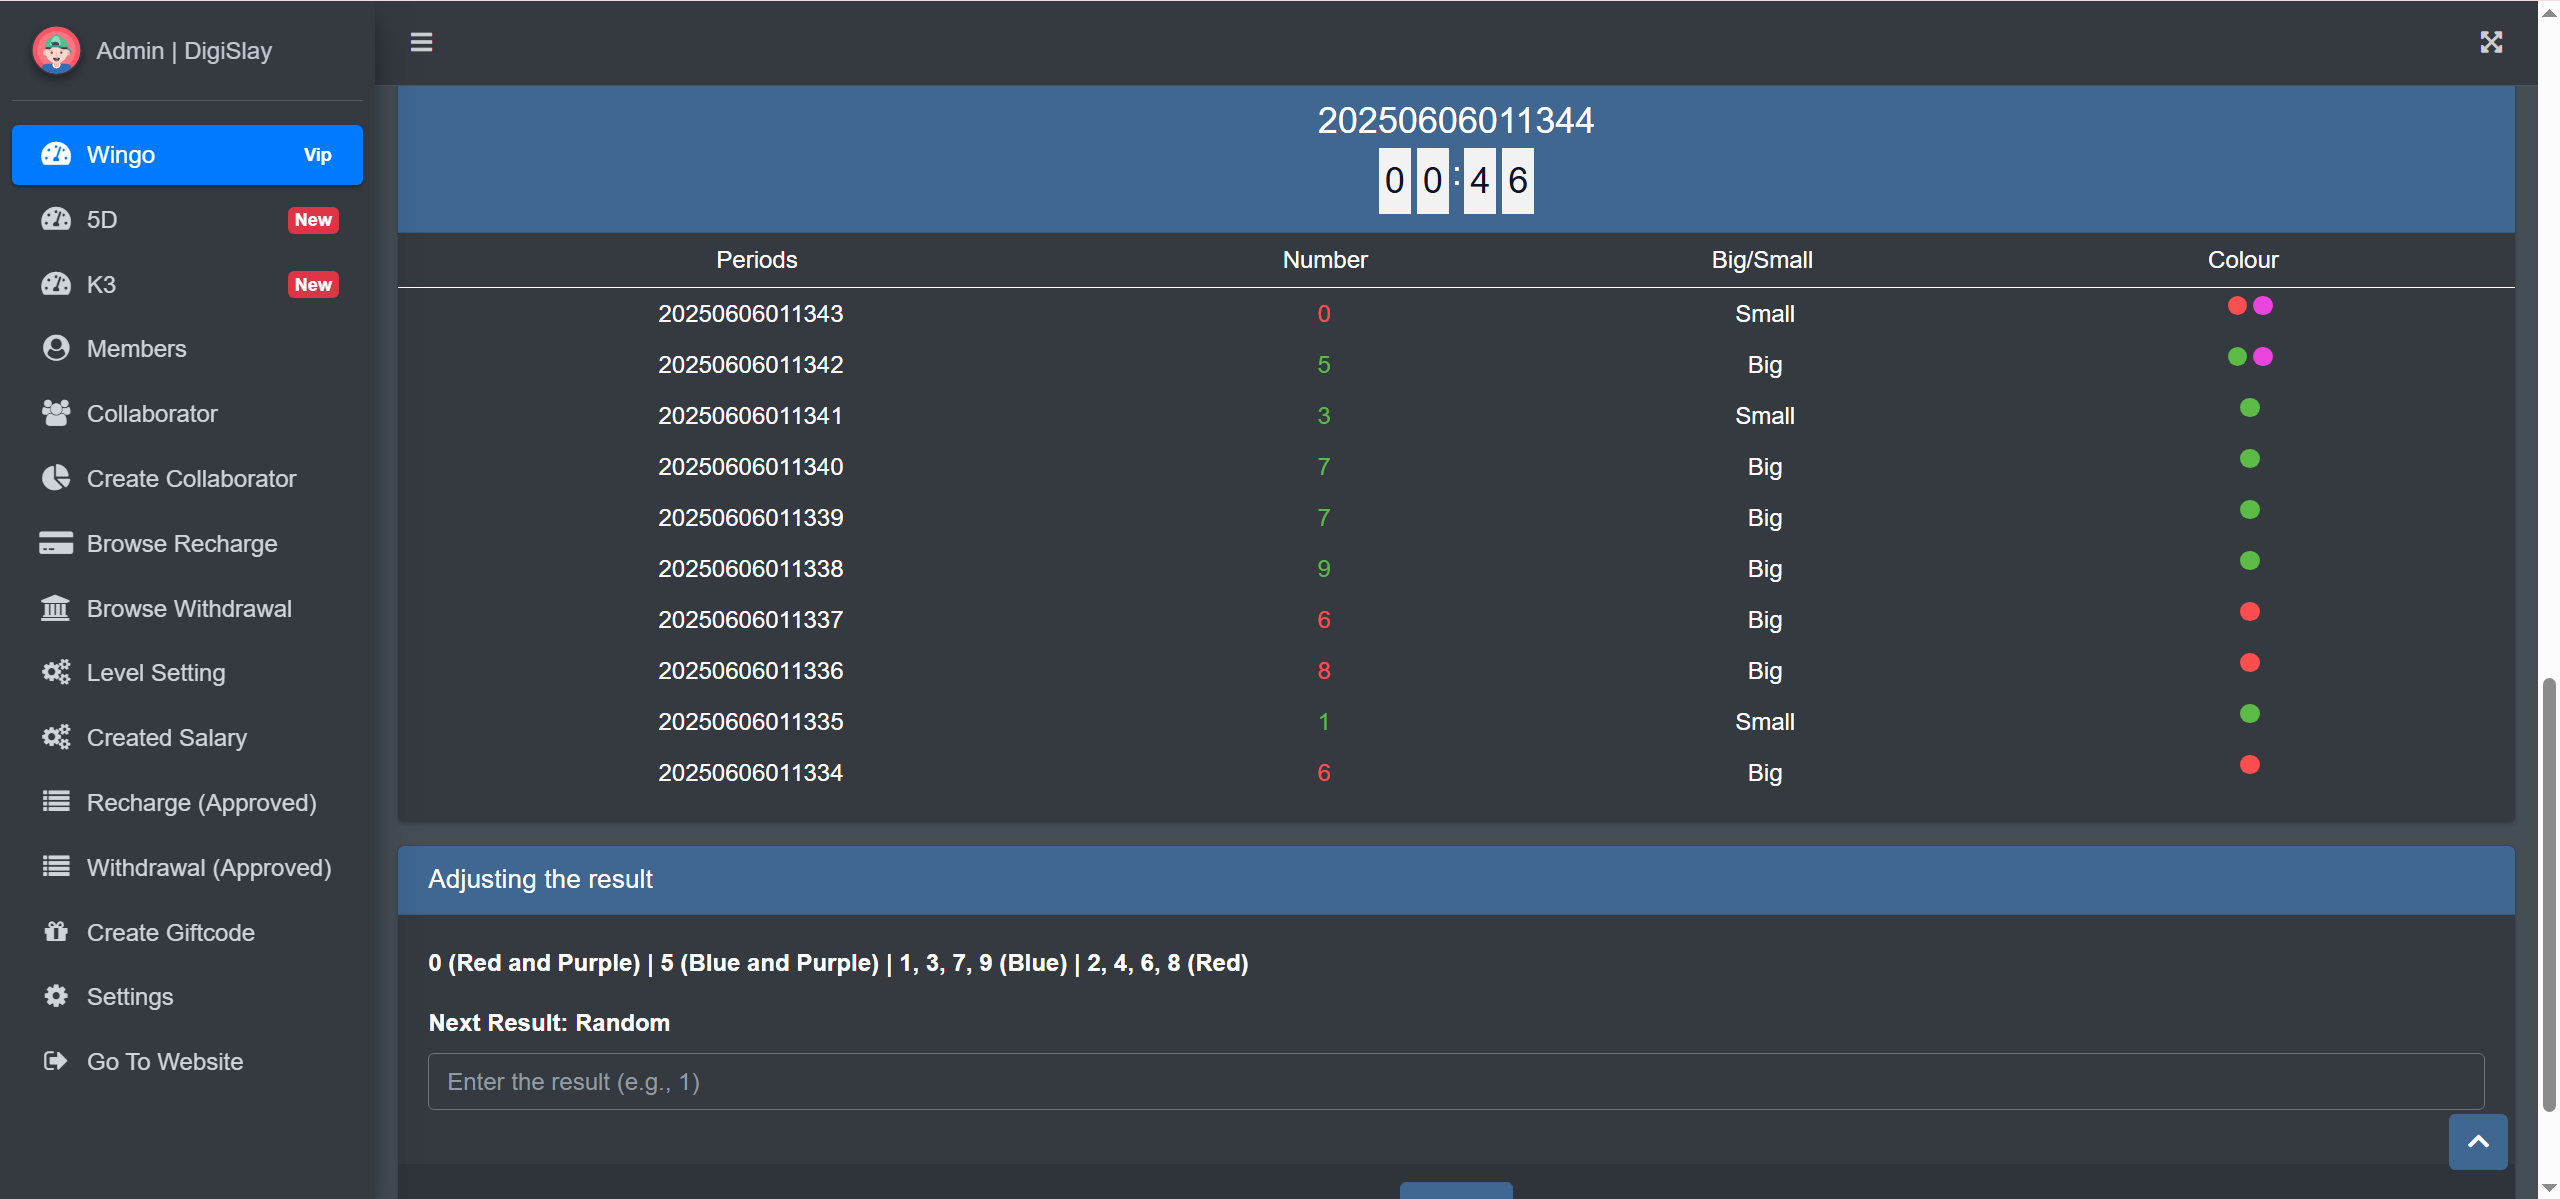The image size is (2560, 1199).
Task: Open Level Setting page
Action: tap(156, 673)
